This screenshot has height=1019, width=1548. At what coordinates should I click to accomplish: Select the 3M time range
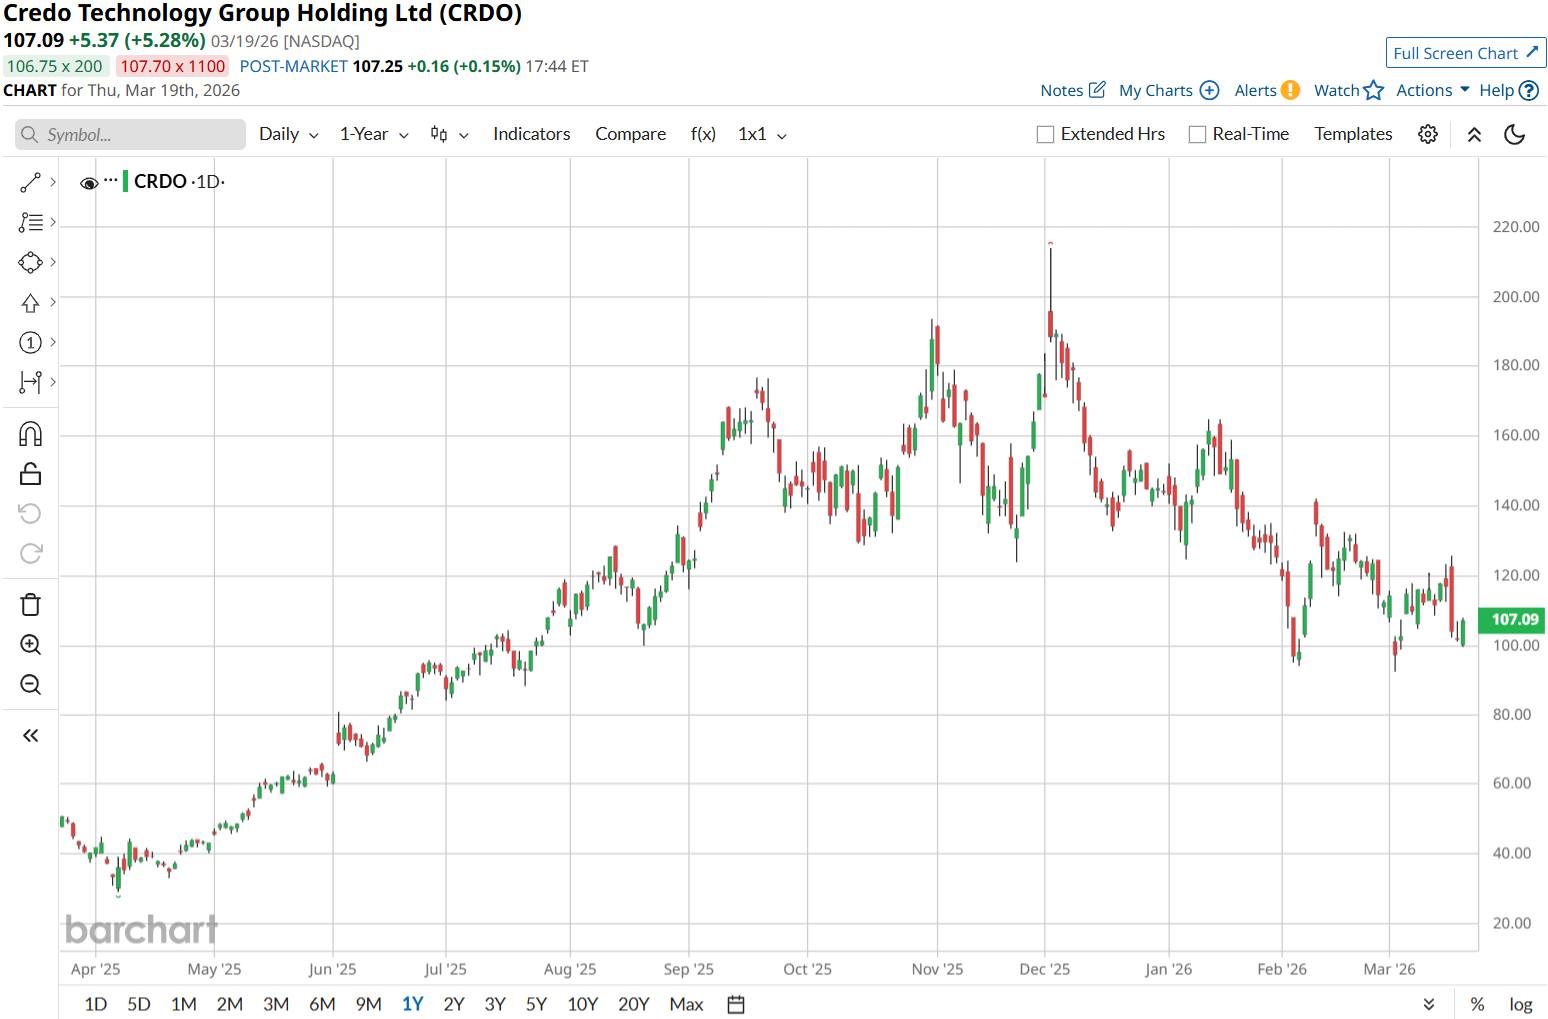[276, 1004]
